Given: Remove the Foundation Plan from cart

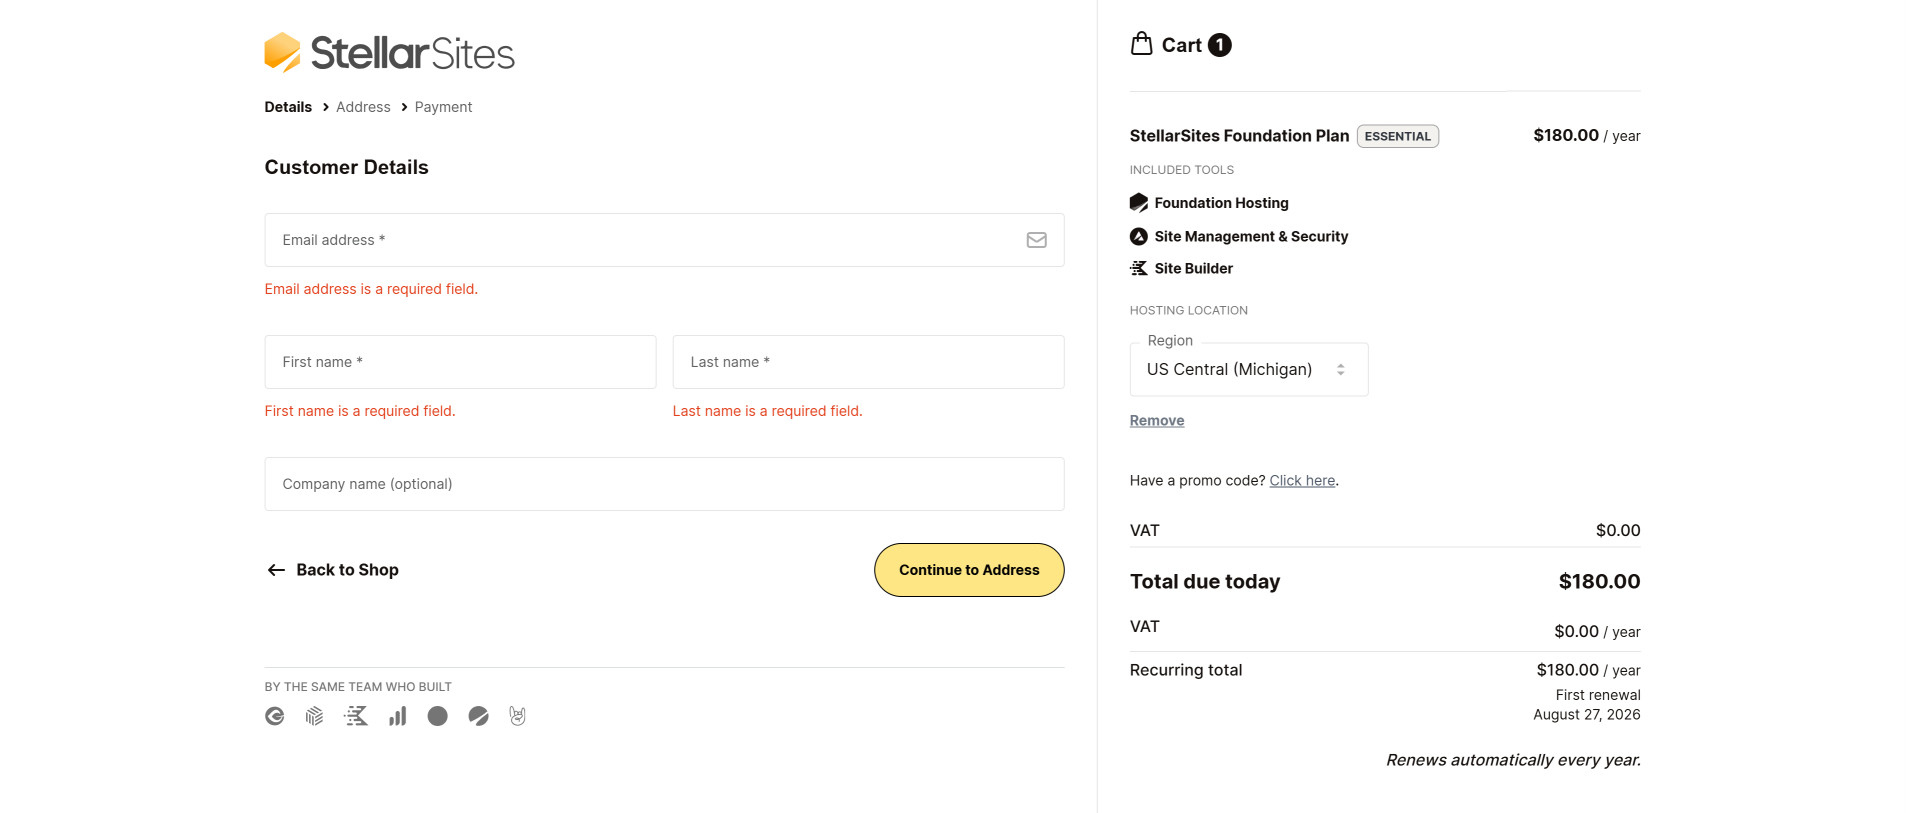Looking at the screenshot, I should tap(1156, 421).
